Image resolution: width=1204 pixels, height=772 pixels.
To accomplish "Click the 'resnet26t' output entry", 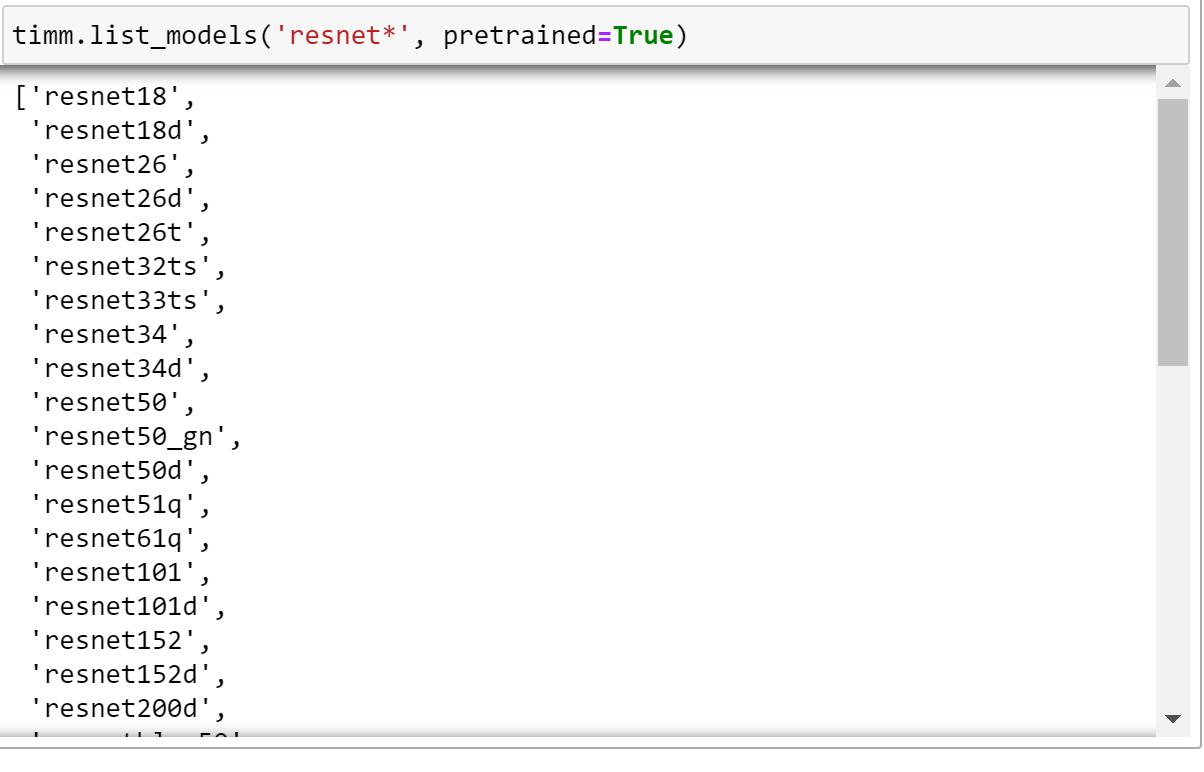I will pos(120,234).
